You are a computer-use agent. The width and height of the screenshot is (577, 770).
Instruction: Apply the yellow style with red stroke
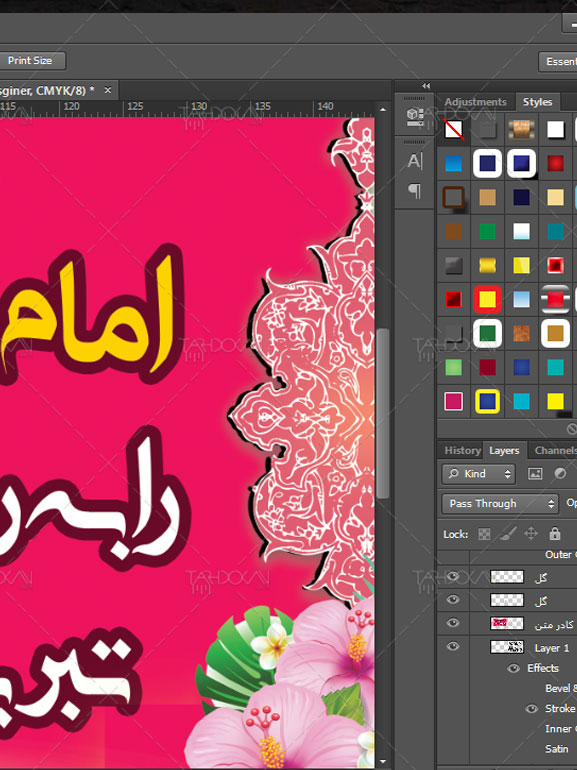pos(487,299)
